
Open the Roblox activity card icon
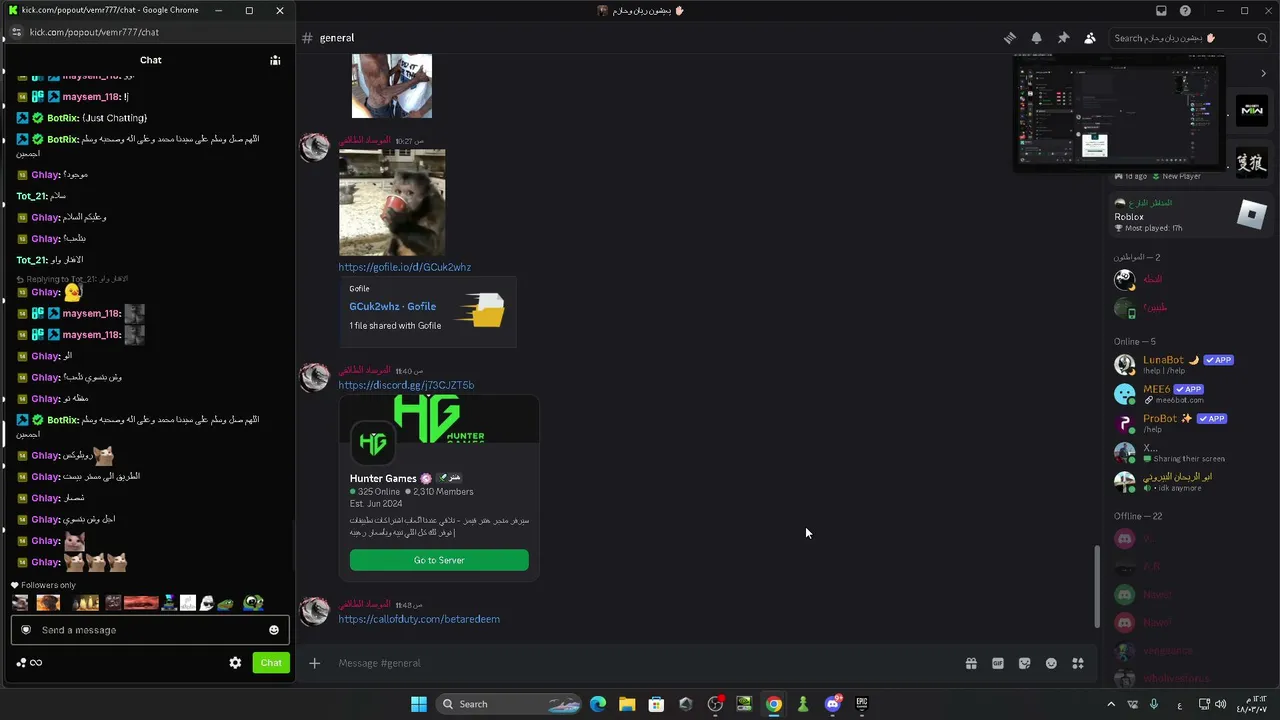tap(1252, 214)
